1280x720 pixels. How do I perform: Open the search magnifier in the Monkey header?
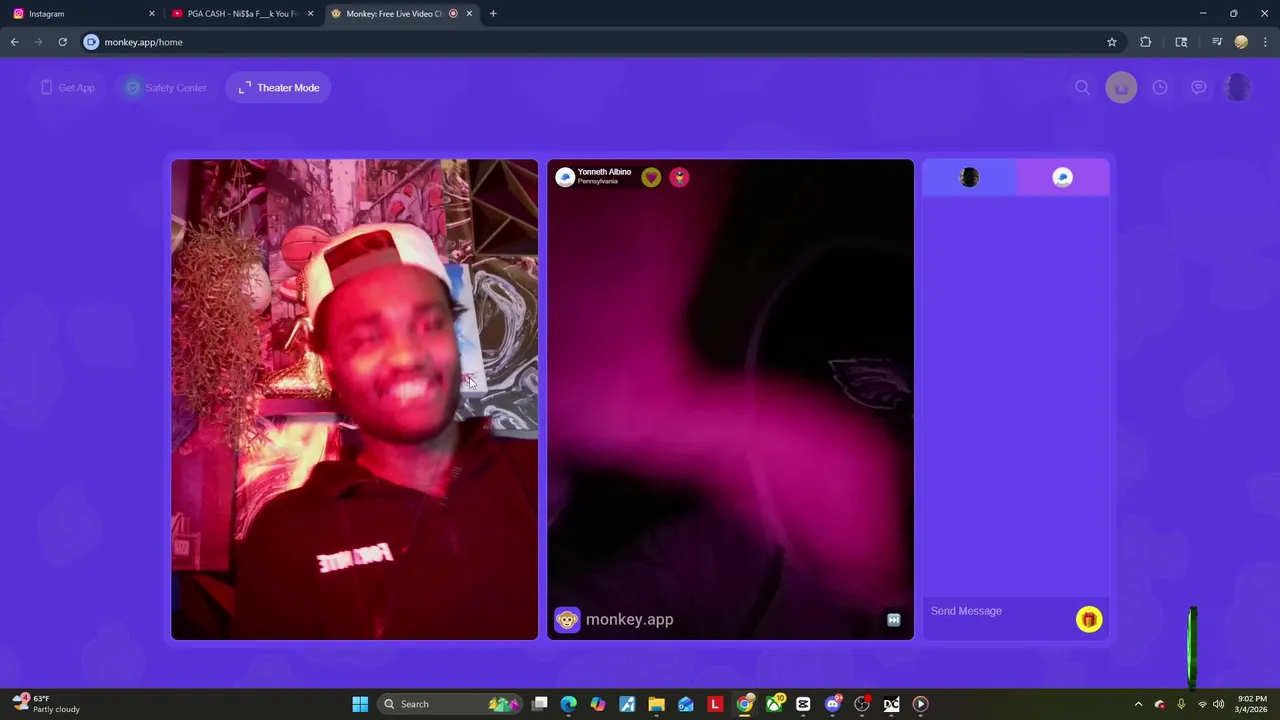point(1082,88)
